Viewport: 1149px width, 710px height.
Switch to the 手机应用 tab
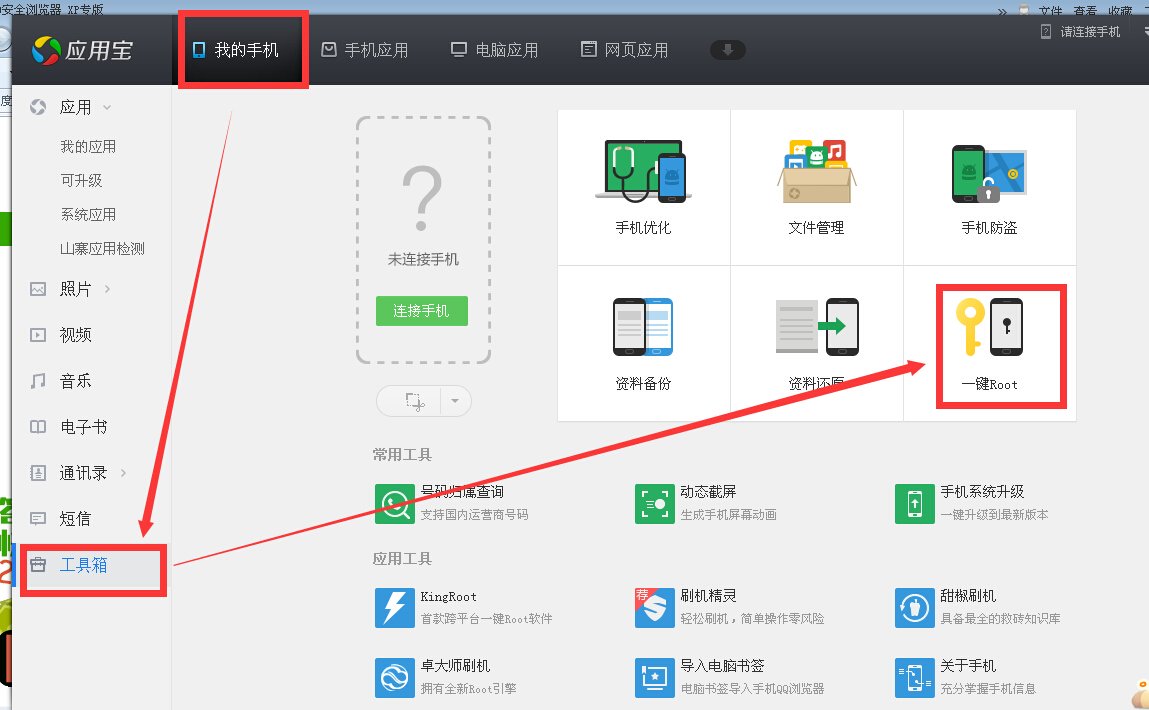tap(365, 50)
